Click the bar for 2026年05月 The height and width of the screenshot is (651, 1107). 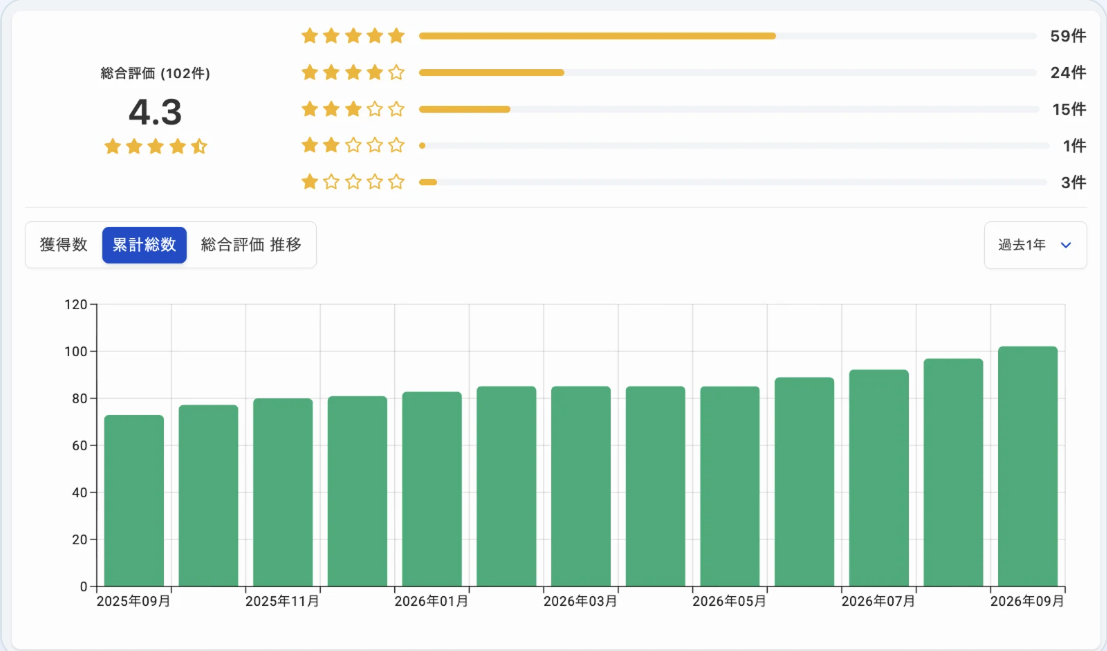point(730,486)
